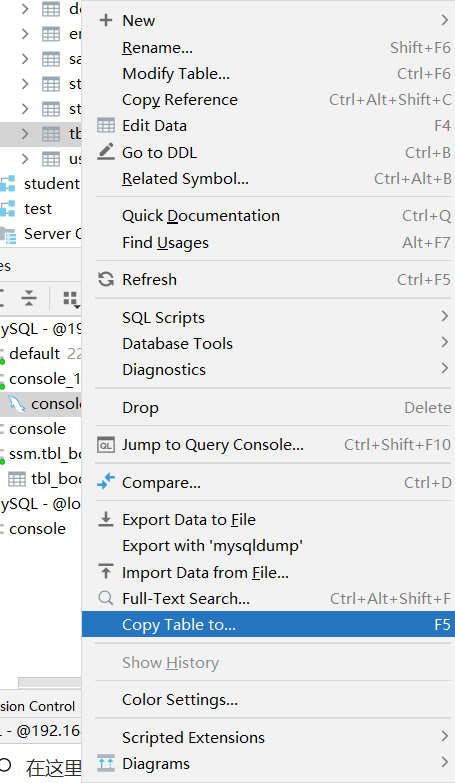Image resolution: width=455 pixels, height=783 pixels.
Task: Click the Refresh arrows icon
Action: 106,279
